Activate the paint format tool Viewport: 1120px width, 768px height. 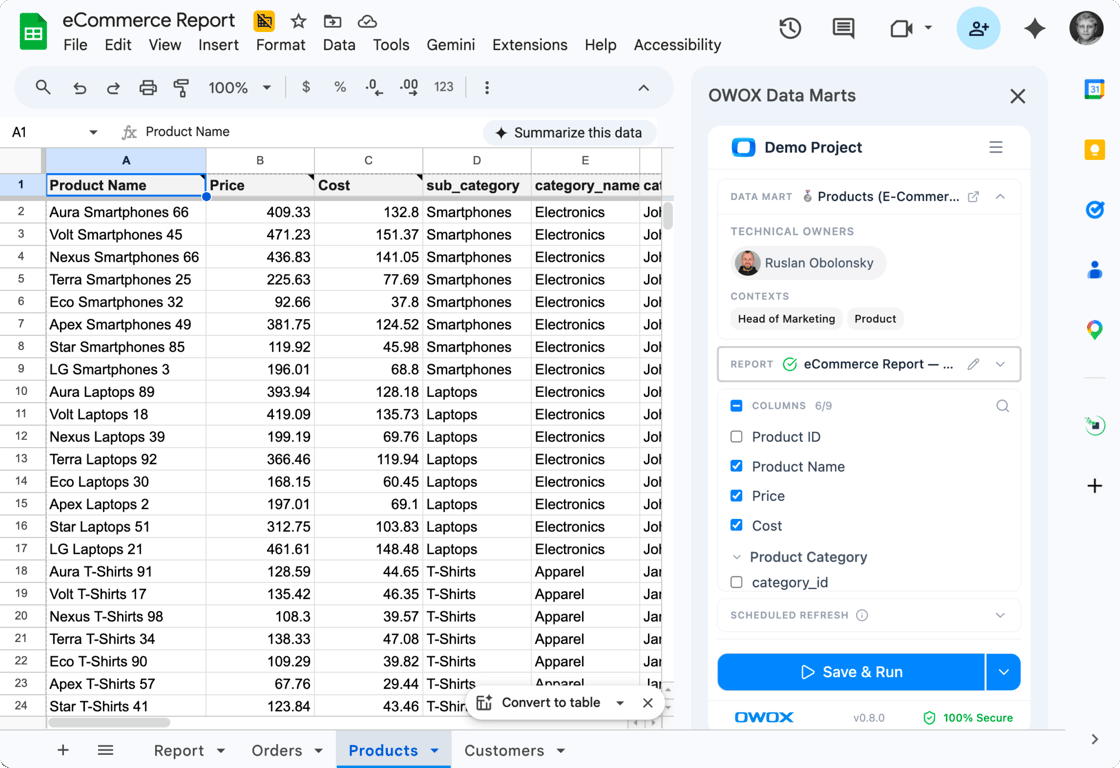click(x=181, y=88)
